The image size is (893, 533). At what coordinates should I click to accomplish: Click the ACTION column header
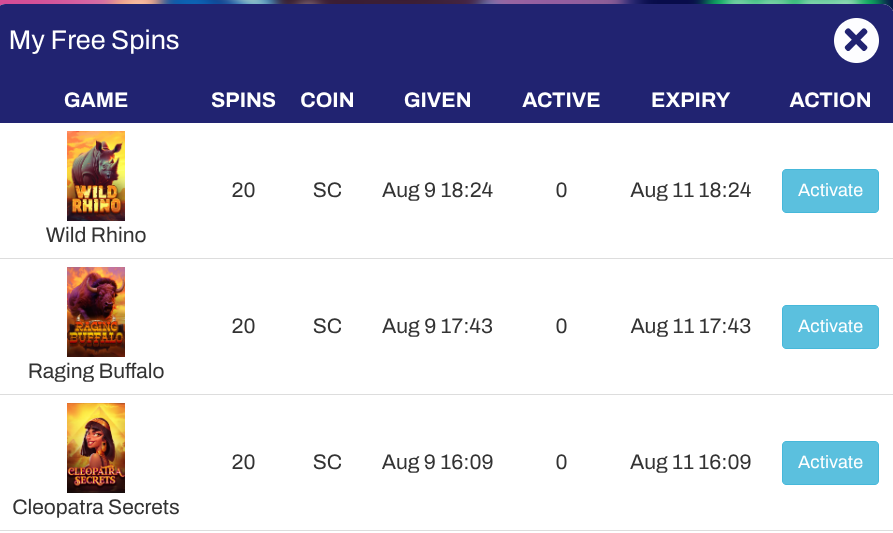tap(830, 100)
